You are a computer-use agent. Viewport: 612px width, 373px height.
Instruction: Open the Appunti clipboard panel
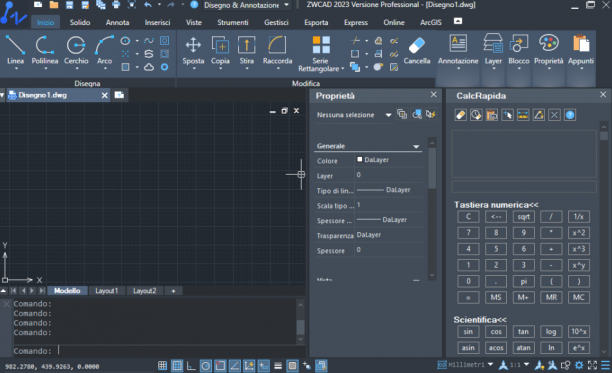[581, 52]
